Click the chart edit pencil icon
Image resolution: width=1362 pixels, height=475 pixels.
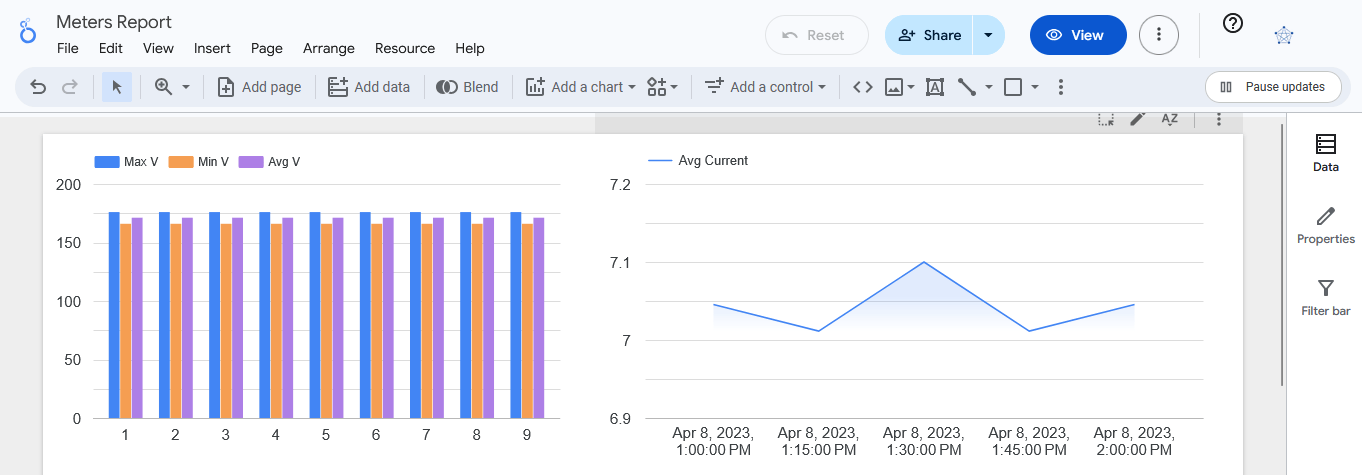tap(1137, 119)
